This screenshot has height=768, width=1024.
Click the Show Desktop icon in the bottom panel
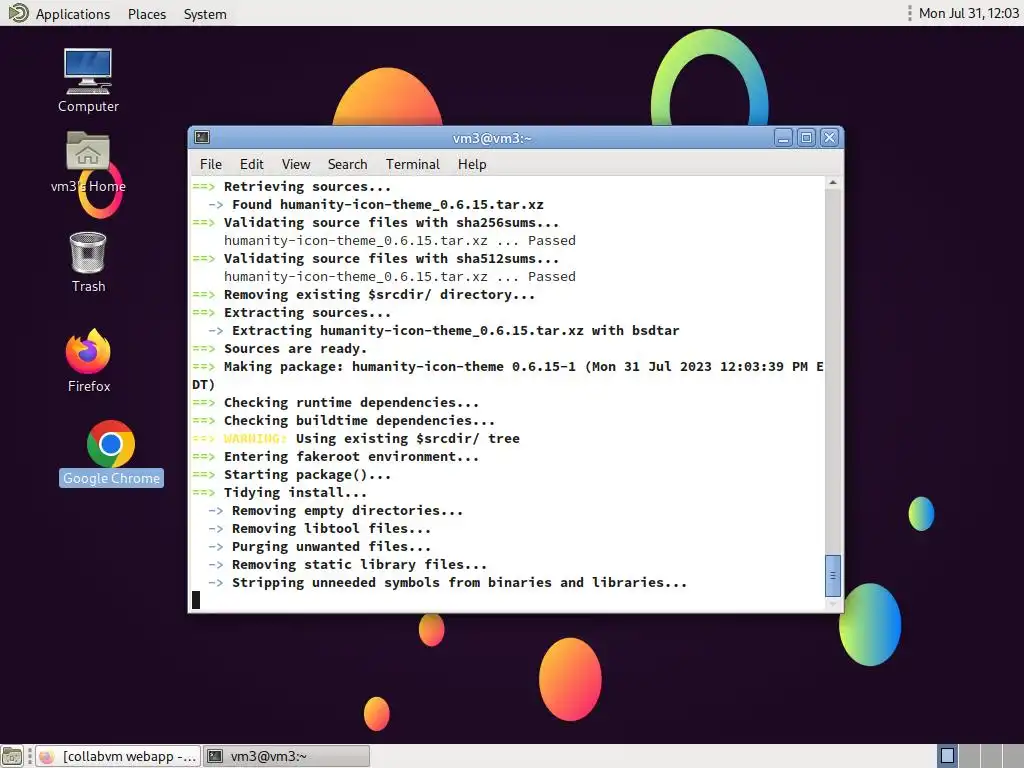12,756
